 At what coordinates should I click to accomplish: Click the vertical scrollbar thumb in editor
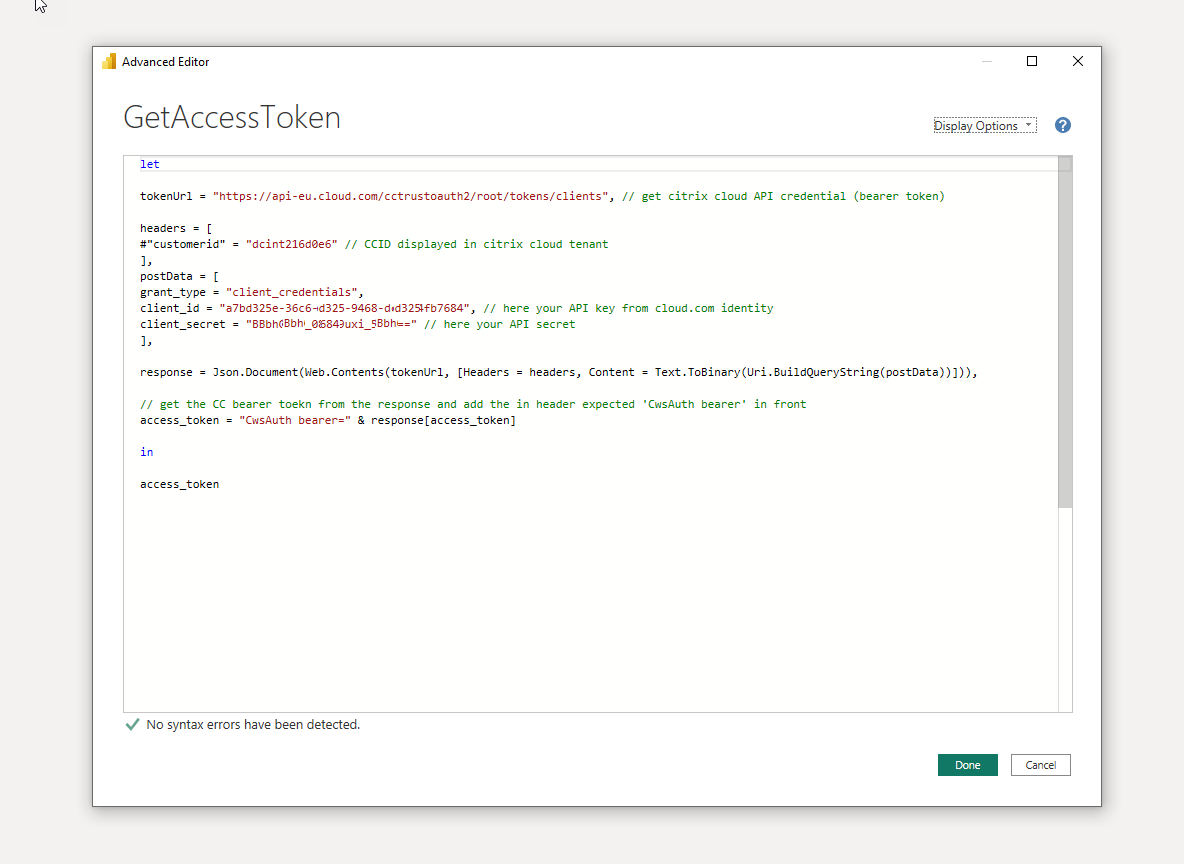[x=1065, y=332]
